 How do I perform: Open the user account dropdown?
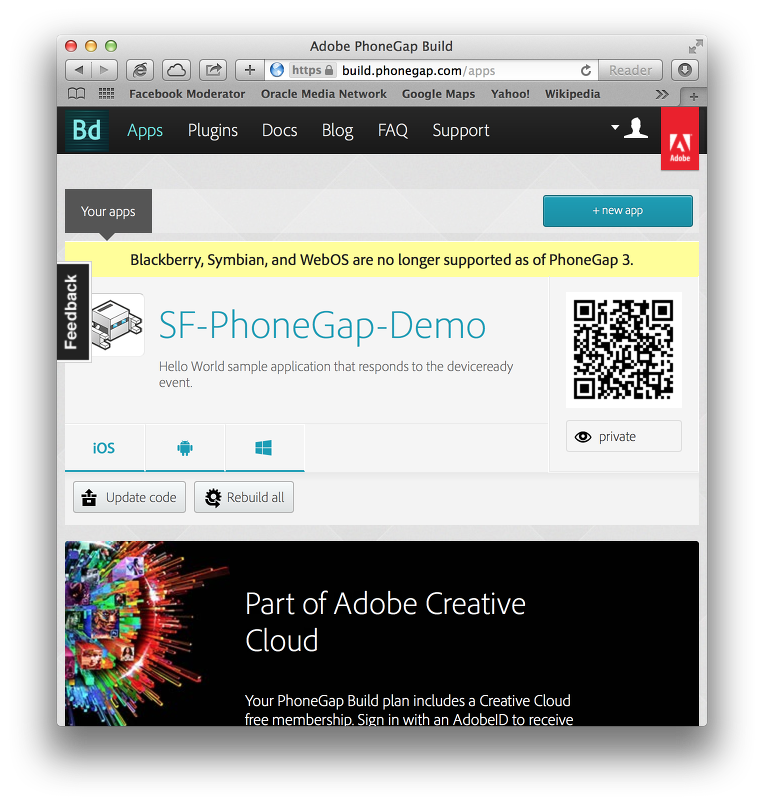coord(629,128)
